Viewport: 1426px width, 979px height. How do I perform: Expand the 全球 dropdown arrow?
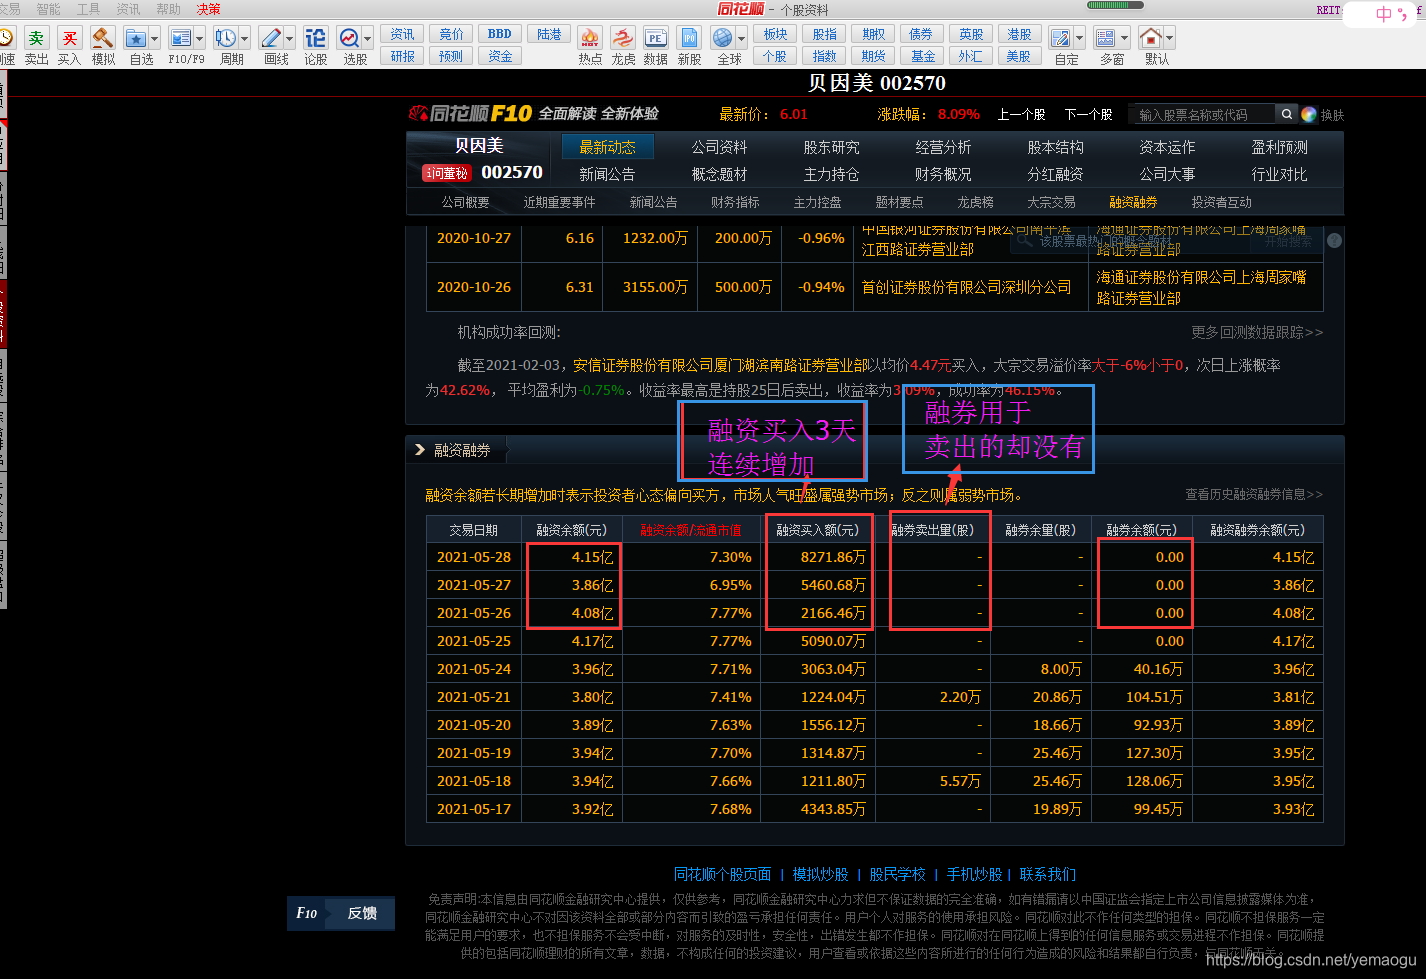(741, 39)
